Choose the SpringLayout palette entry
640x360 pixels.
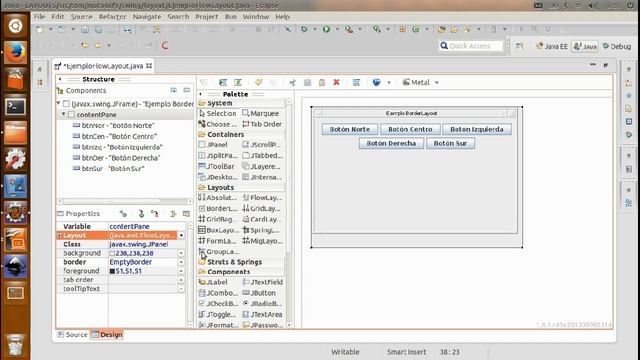[x=261, y=230]
